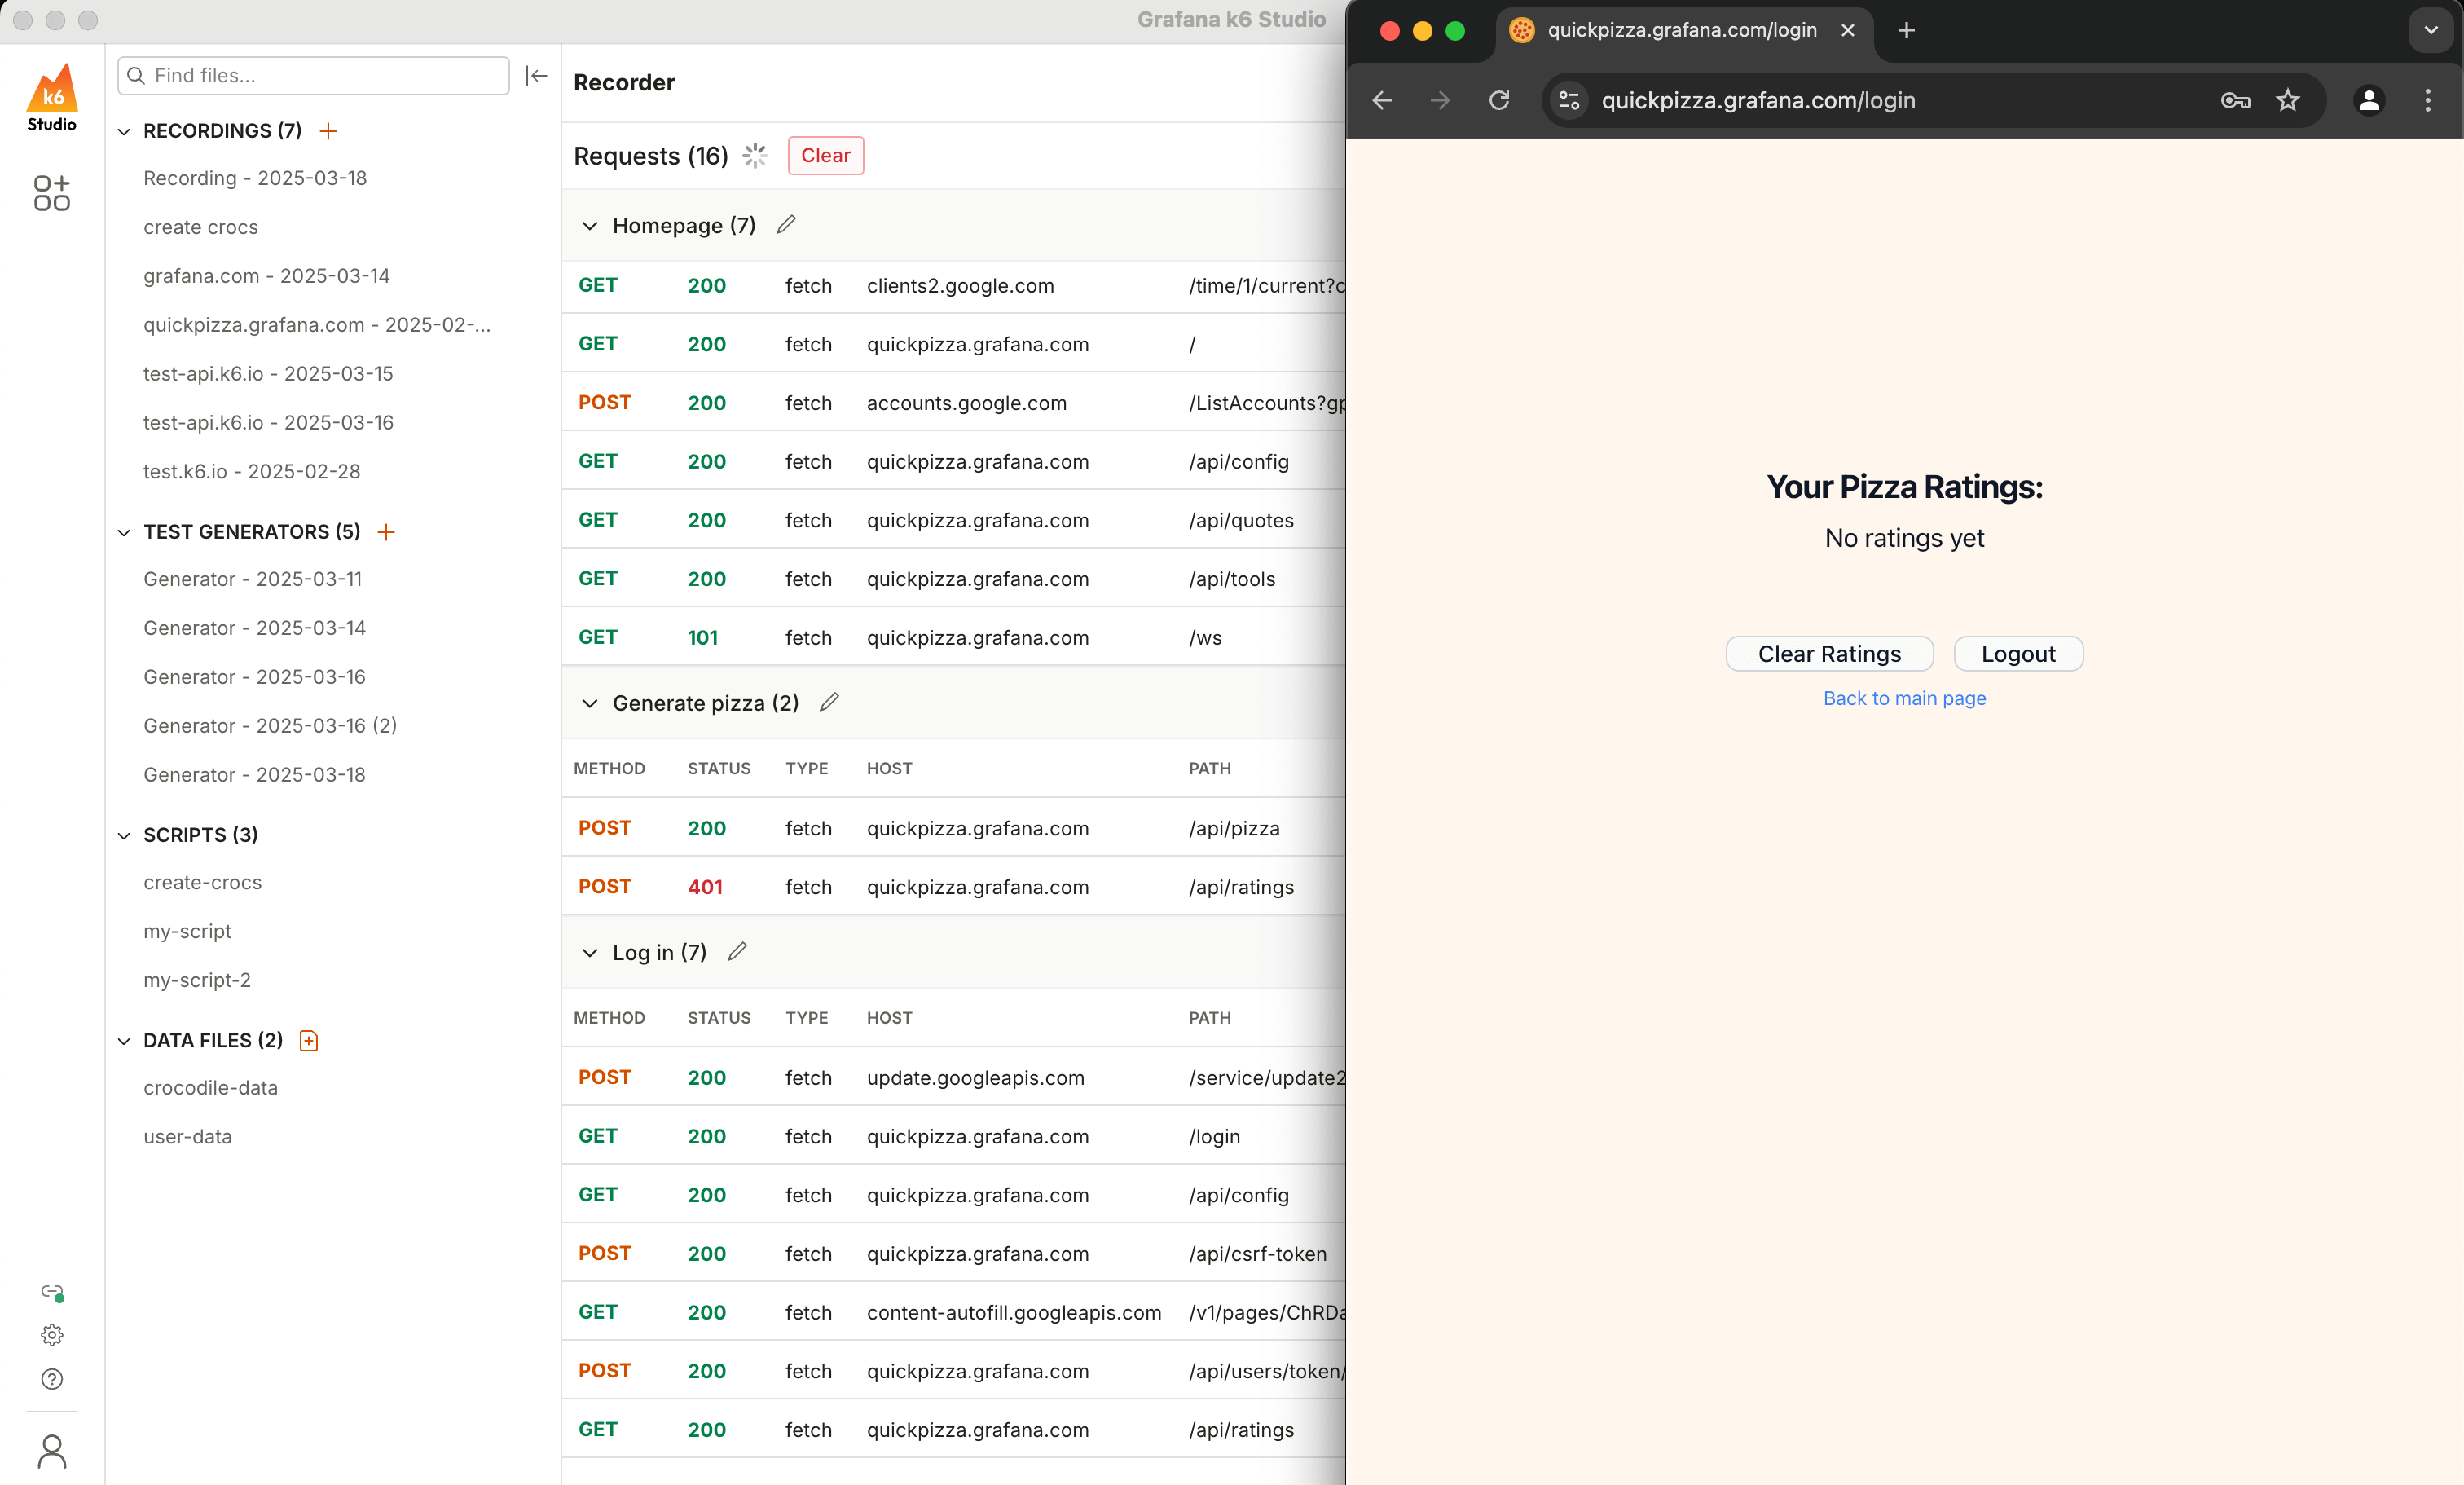
Task: Click the Clear requests button
Action: pos(825,156)
